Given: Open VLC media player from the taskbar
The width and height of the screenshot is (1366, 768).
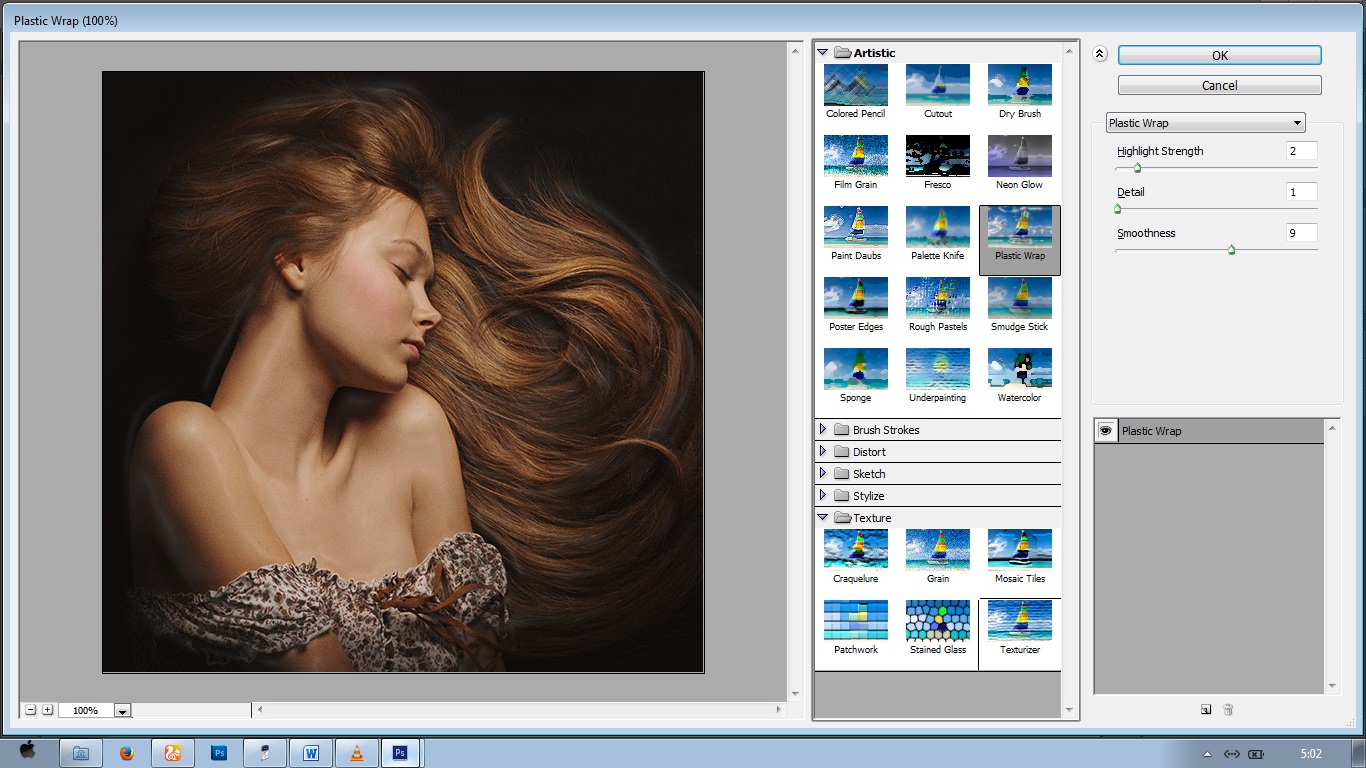Looking at the screenshot, I should pyautogui.click(x=356, y=753).
